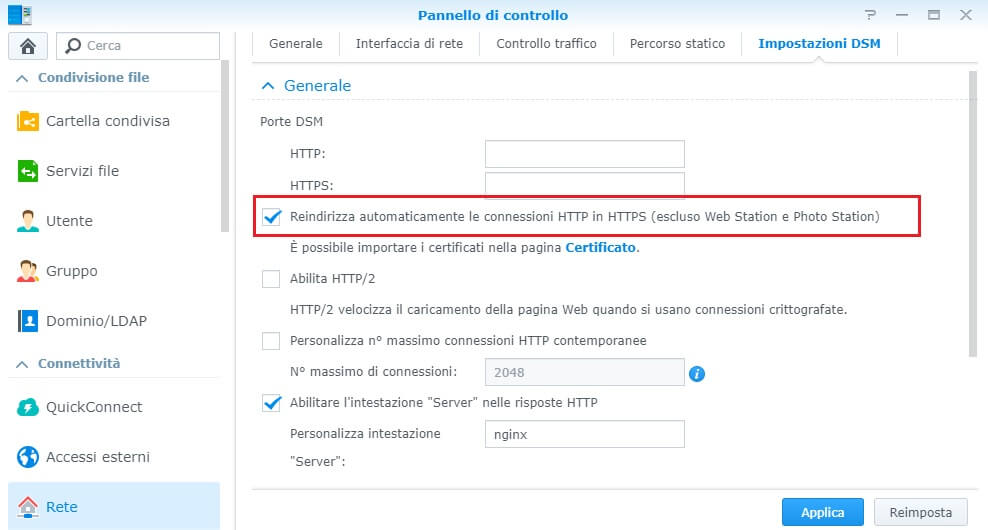988x530 pixels.
Task: Open the Utente user icon
Action: [28, 221]
